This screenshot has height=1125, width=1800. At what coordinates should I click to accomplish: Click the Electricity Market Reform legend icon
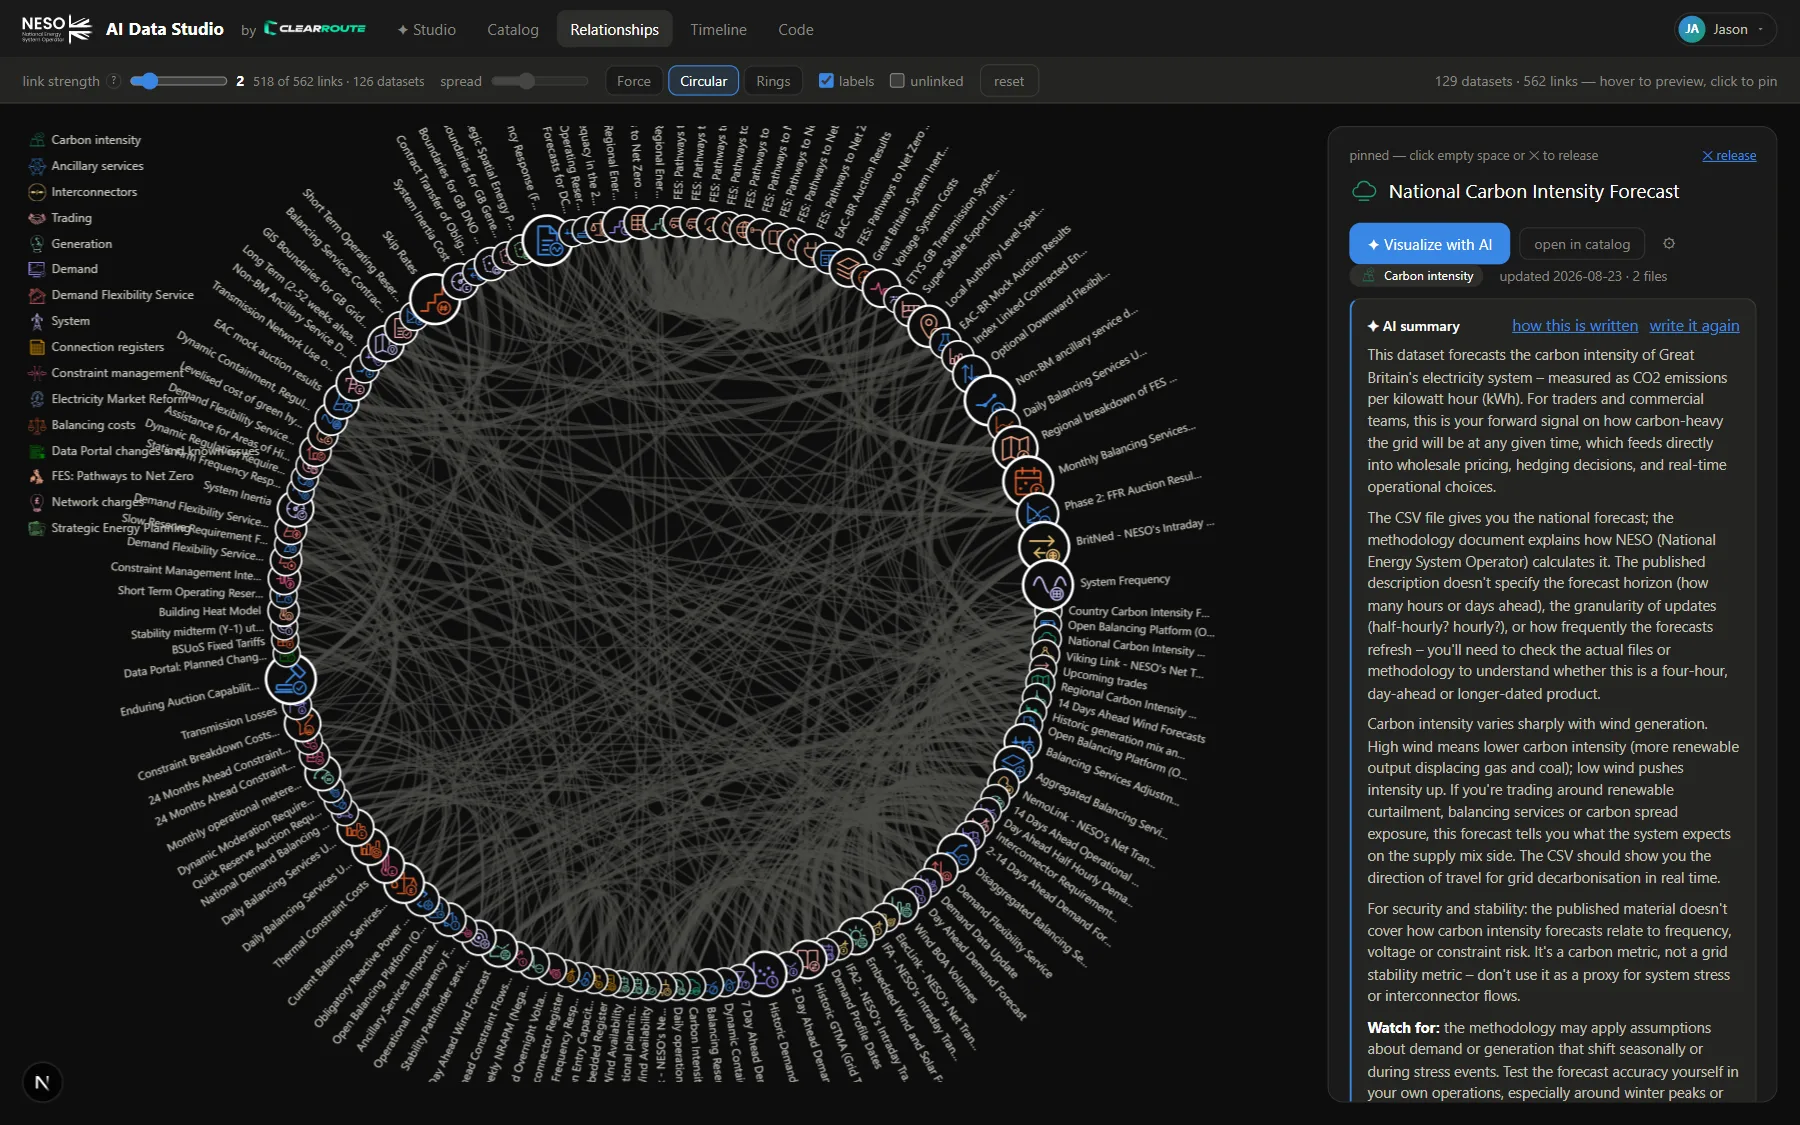click(x=37, y=399)
